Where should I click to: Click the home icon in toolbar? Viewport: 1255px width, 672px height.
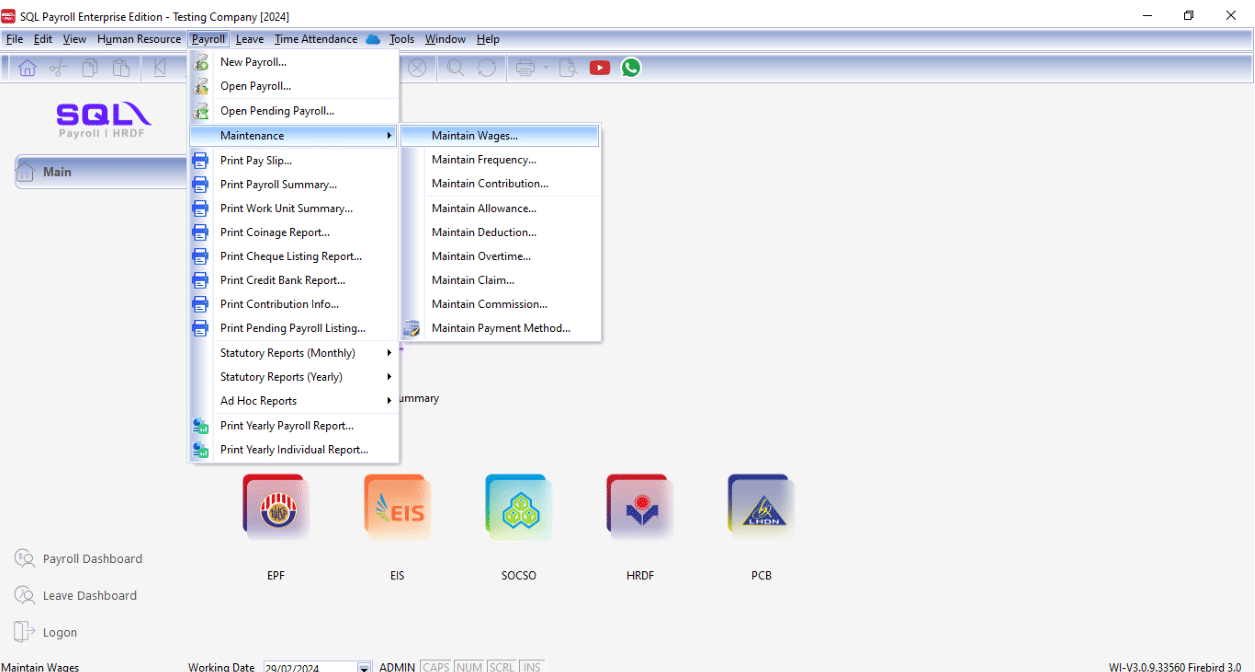tap(27, 68)
